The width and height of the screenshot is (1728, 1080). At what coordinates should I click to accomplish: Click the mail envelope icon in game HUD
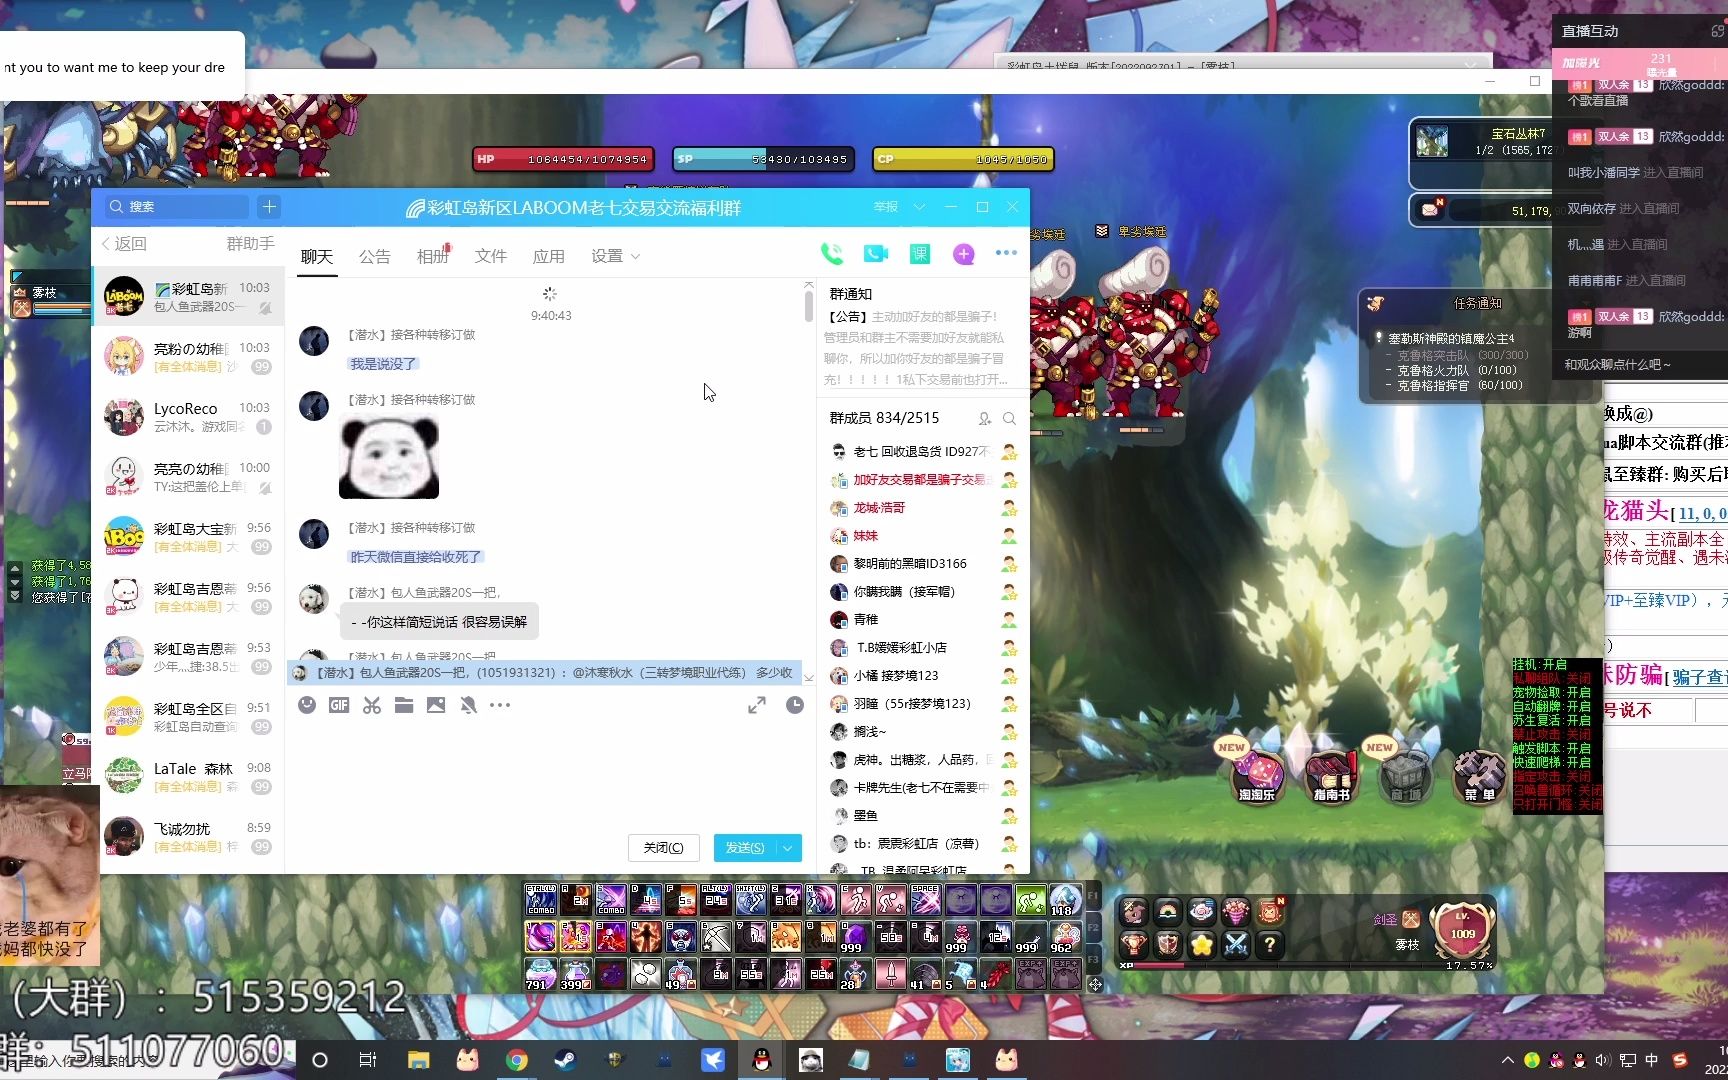pos(1431,209)
